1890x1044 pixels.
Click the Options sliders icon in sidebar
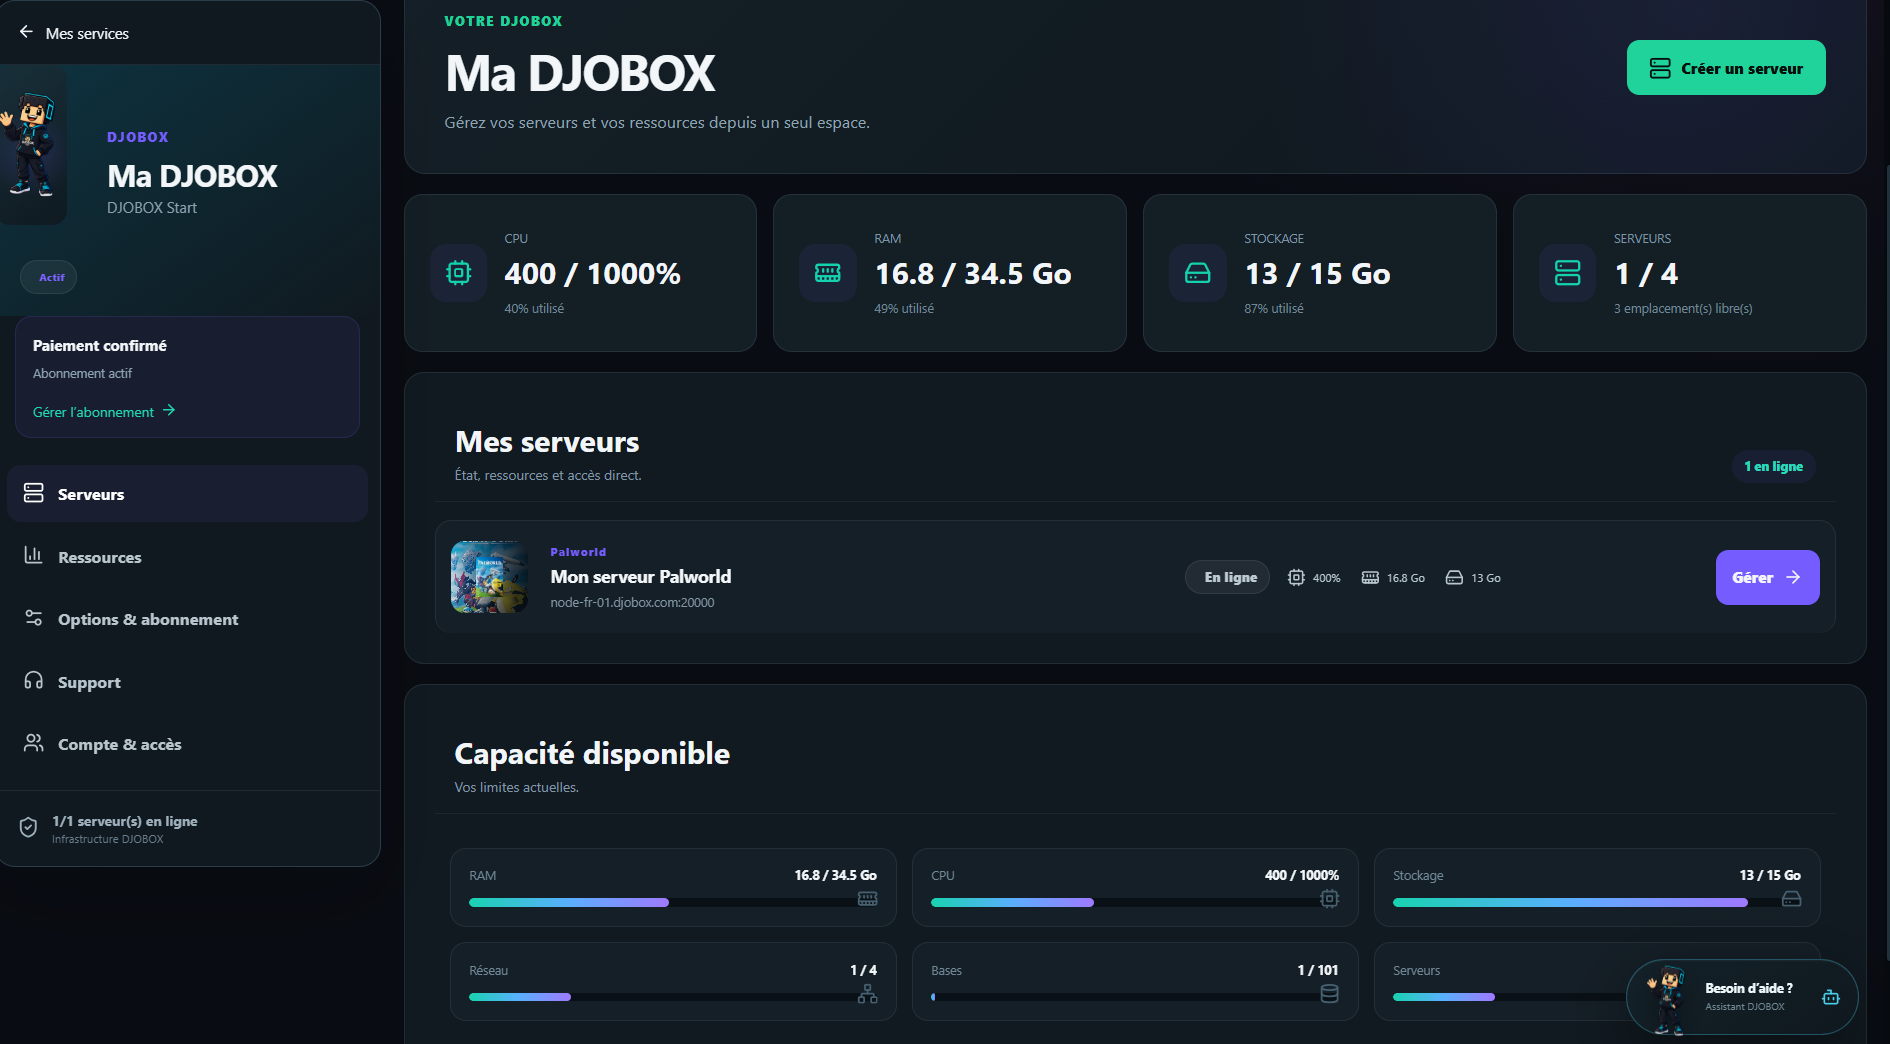(x=34, y=618)
